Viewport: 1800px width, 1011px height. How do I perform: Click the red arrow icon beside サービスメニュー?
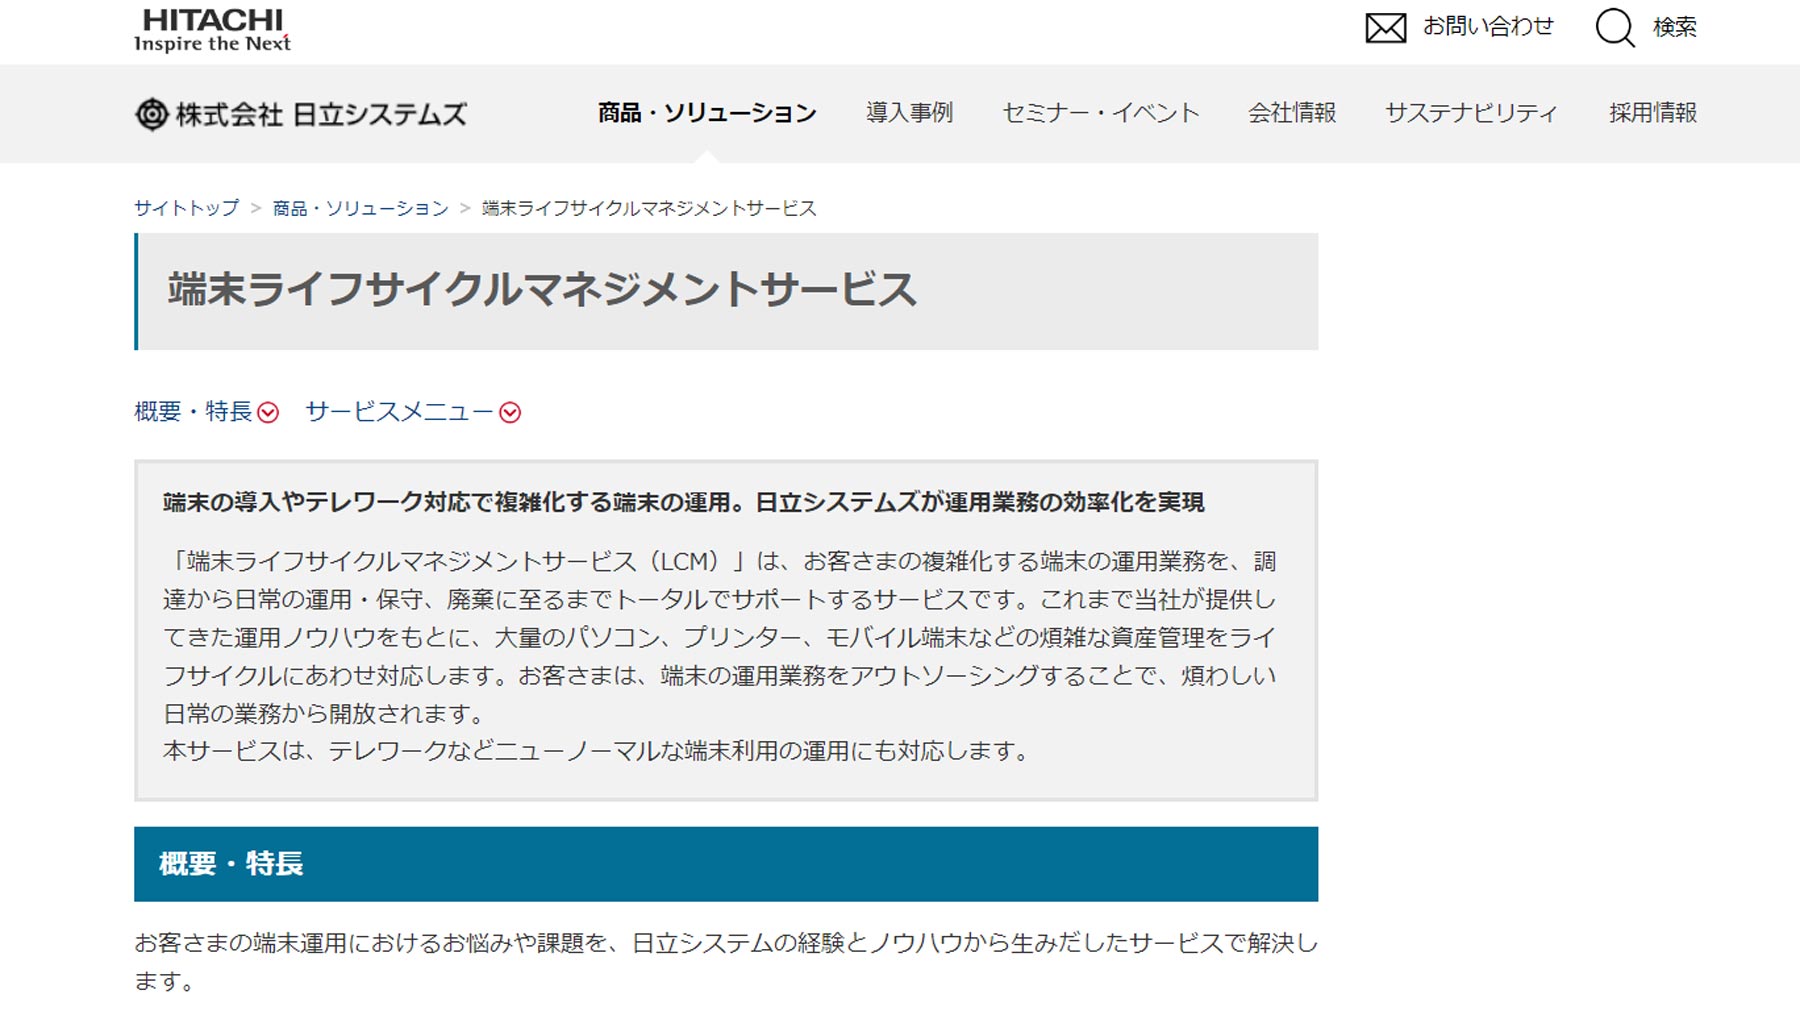click(510, 412)
